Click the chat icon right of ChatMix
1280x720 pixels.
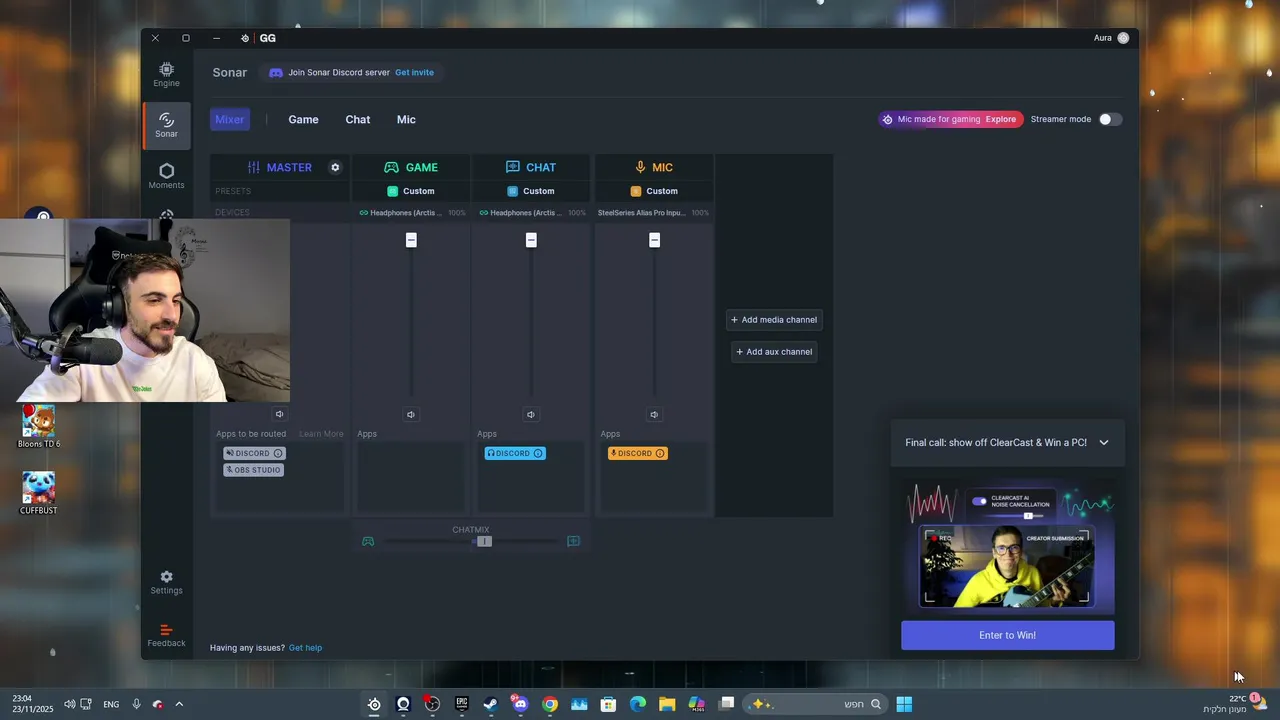tap(573, 541)
